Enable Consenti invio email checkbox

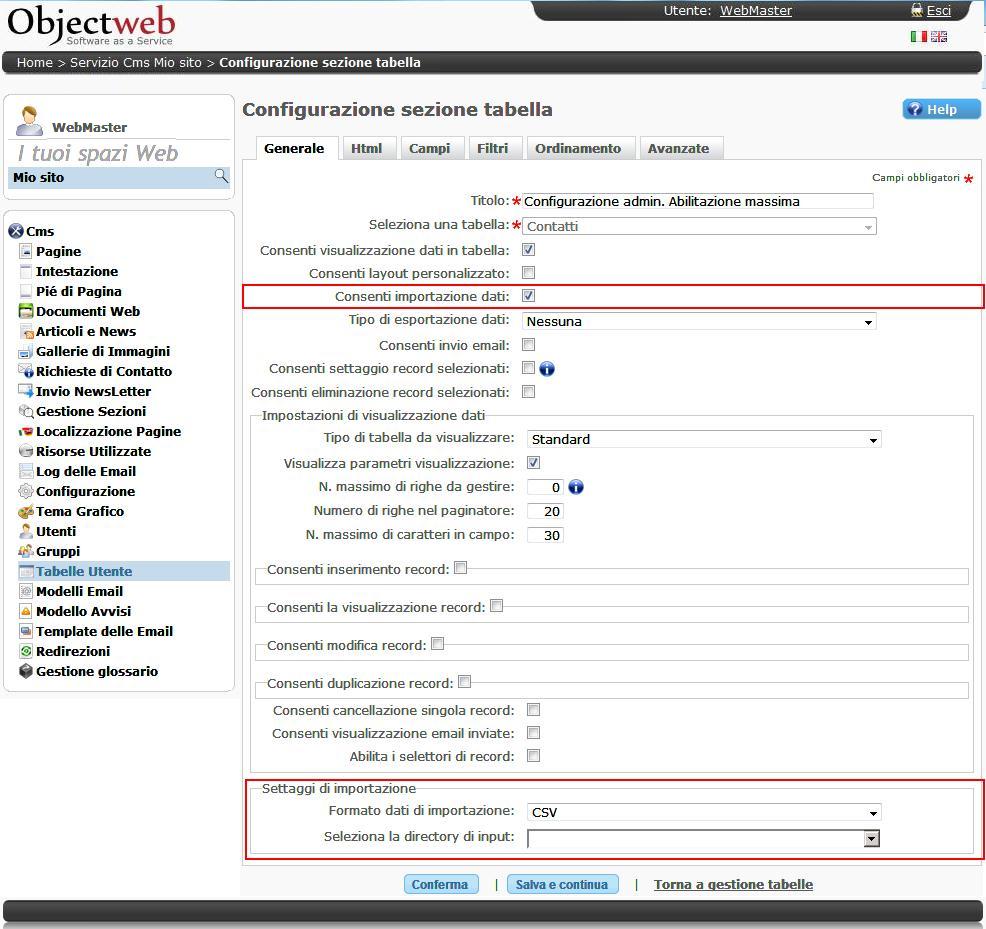[529, 345]
